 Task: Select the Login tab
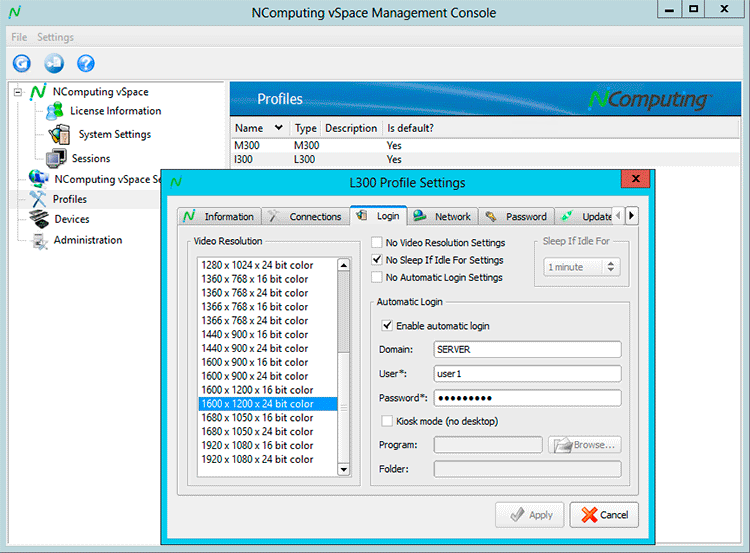pyautogui.click(x=378, y=216)
